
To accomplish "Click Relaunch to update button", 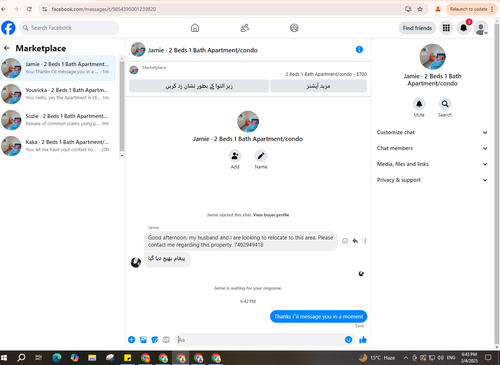I will pyautogui.click(x=468, y=9).
